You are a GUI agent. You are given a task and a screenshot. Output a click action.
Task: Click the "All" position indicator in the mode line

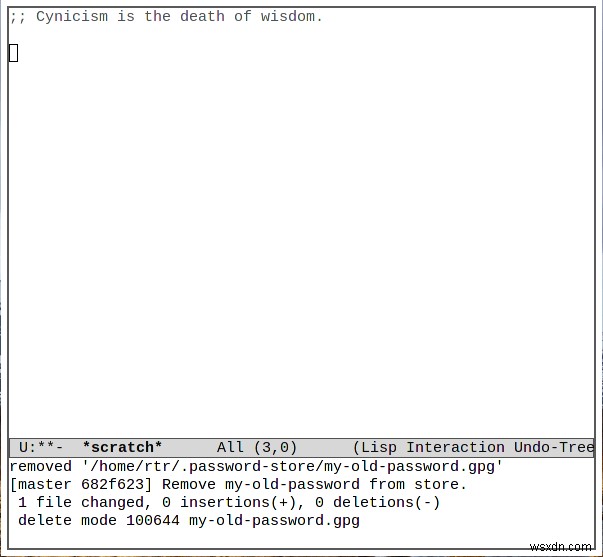click(230, 448)
